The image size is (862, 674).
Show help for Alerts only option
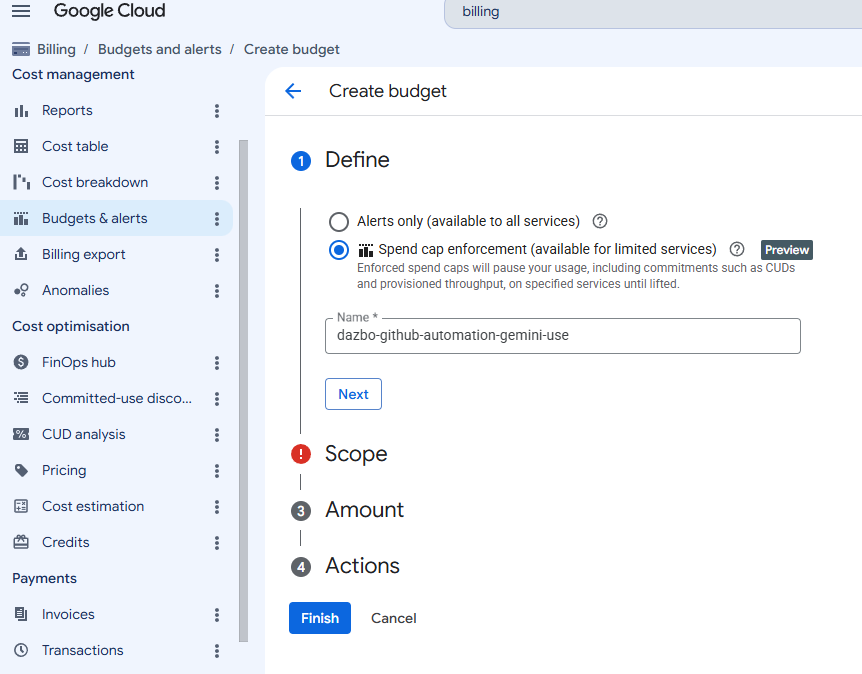pyautogui.click(x=600, y=222)
